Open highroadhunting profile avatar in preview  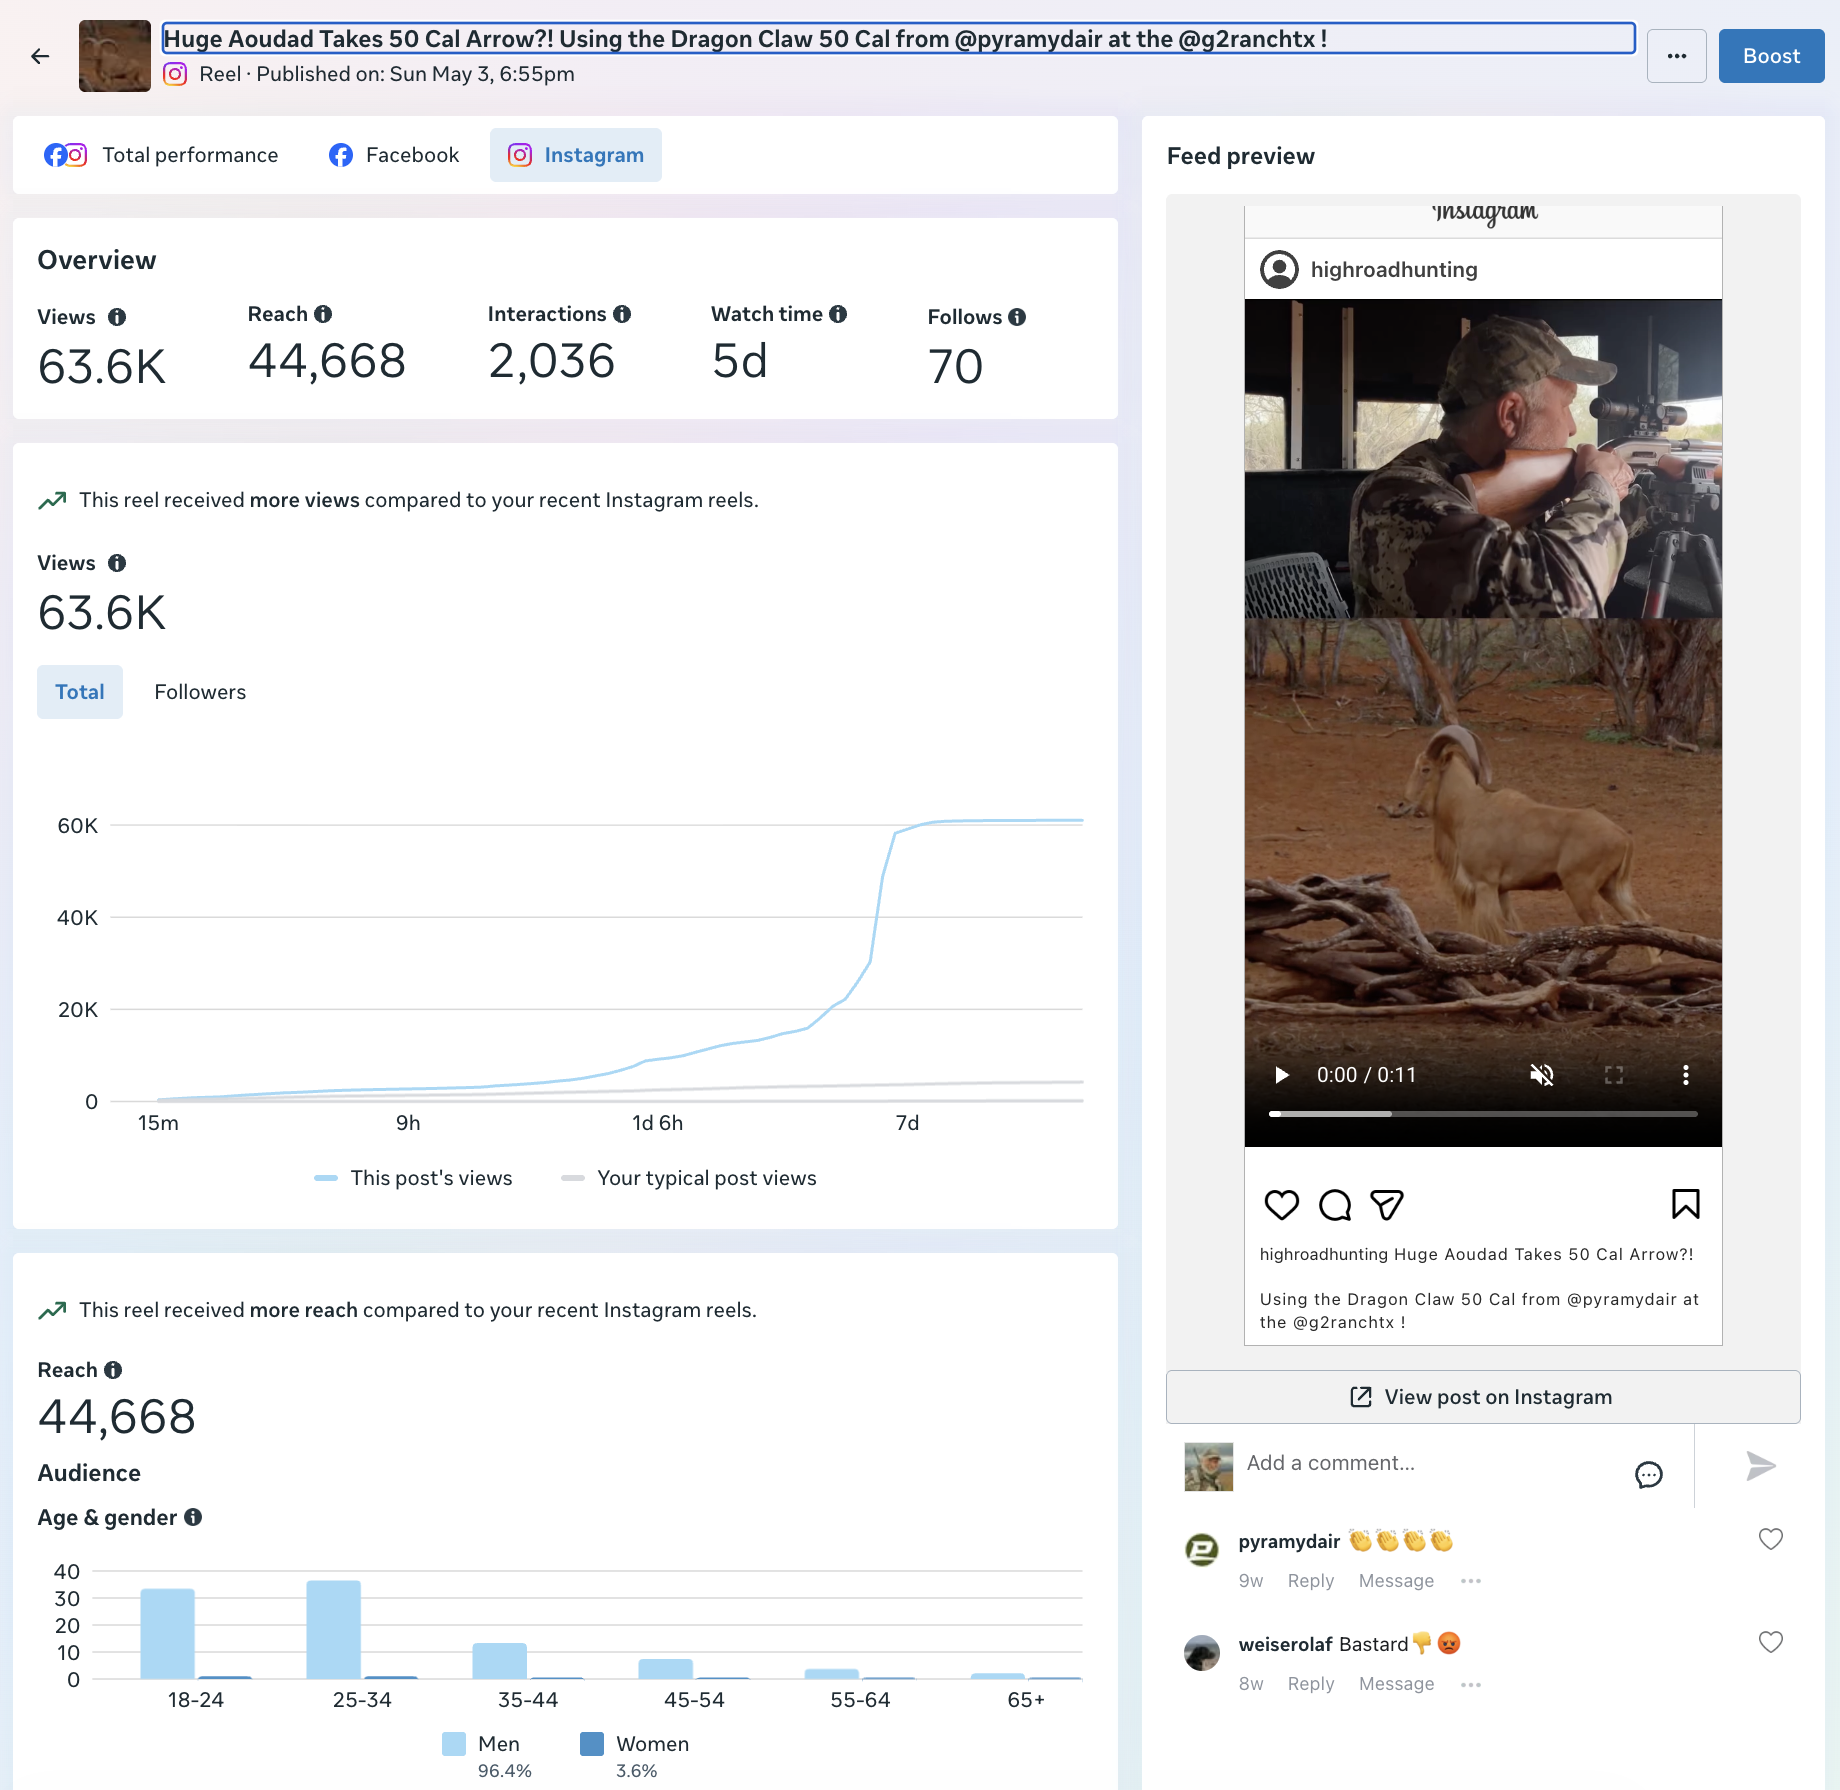[1279, 270]
